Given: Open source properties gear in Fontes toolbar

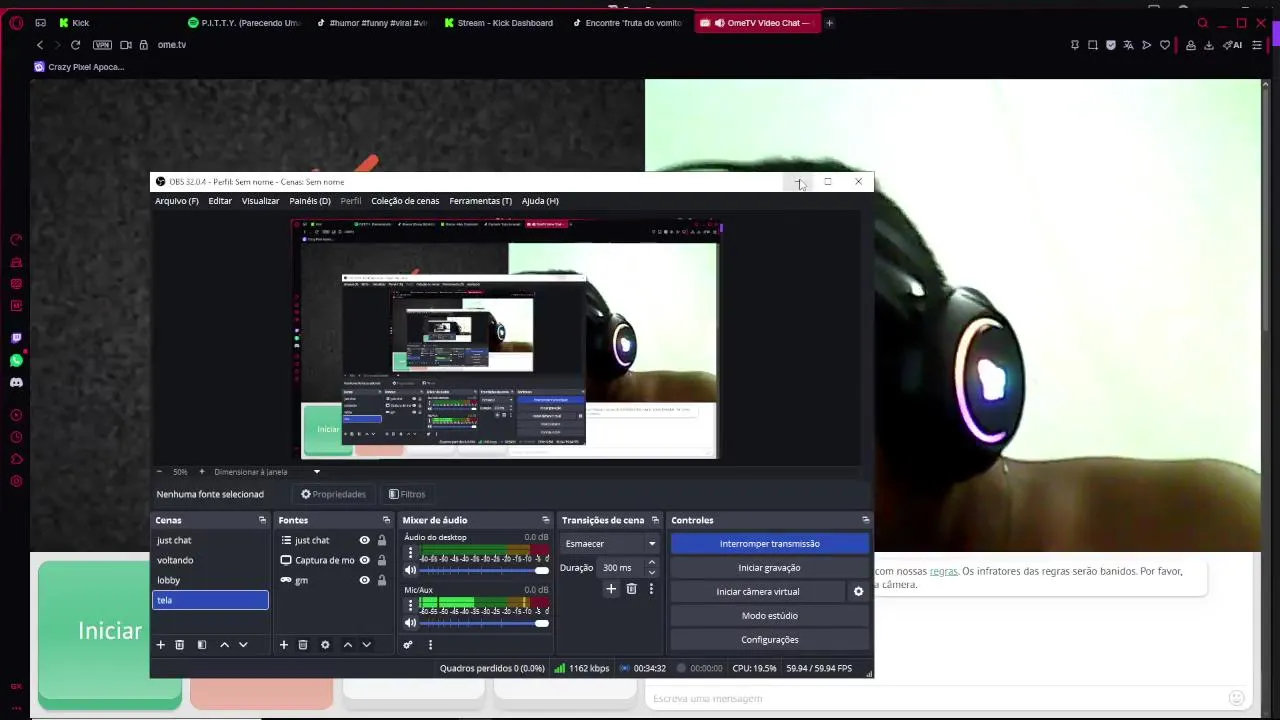Looking at the screenshot, I should (325, 645).
